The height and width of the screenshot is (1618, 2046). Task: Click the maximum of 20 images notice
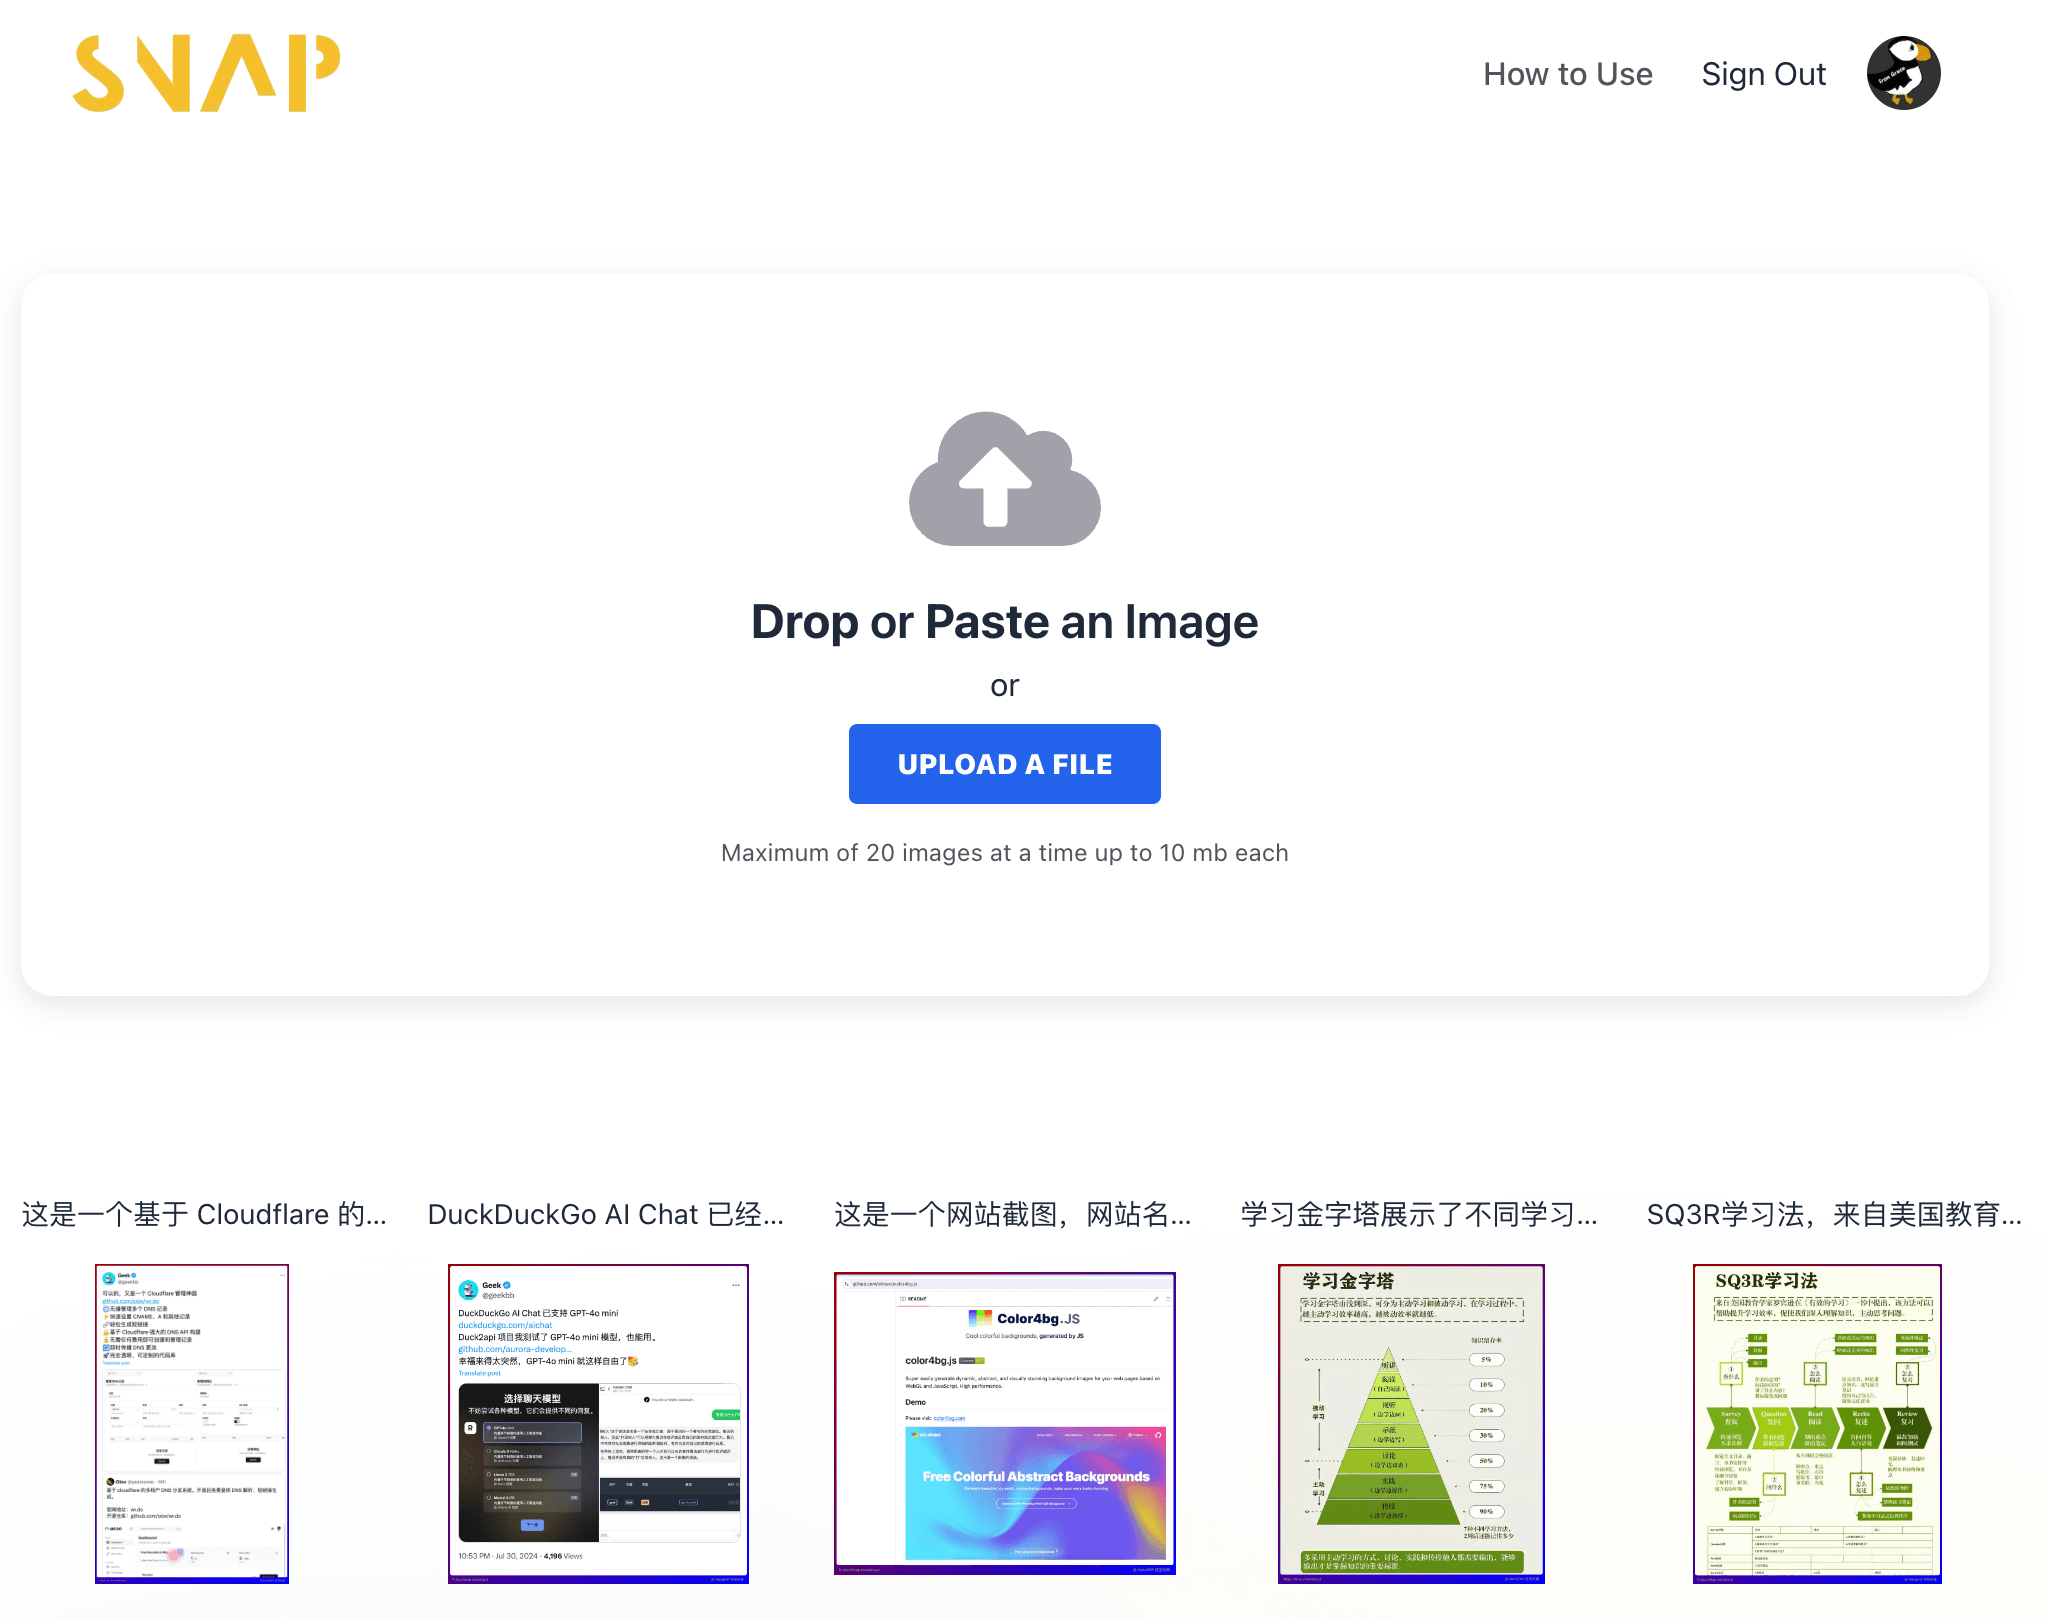tap(1004, 852)
